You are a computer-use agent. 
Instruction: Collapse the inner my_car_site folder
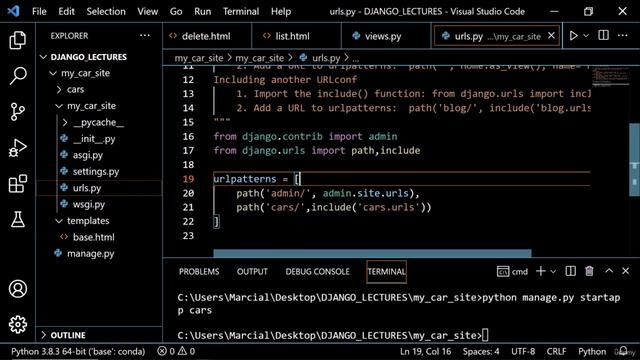[59, 106]
